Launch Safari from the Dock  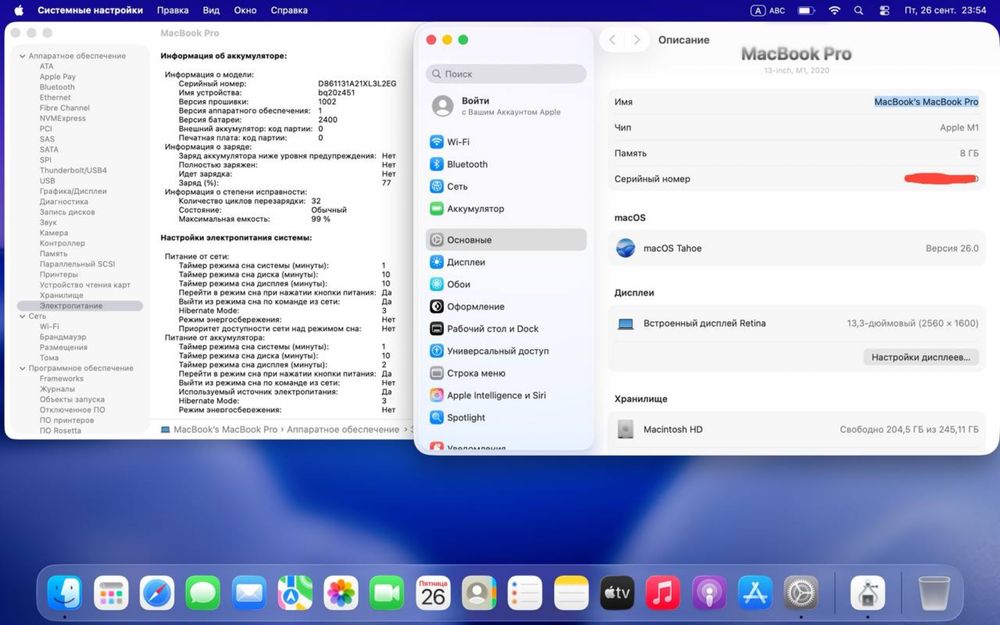click(157, 592)
